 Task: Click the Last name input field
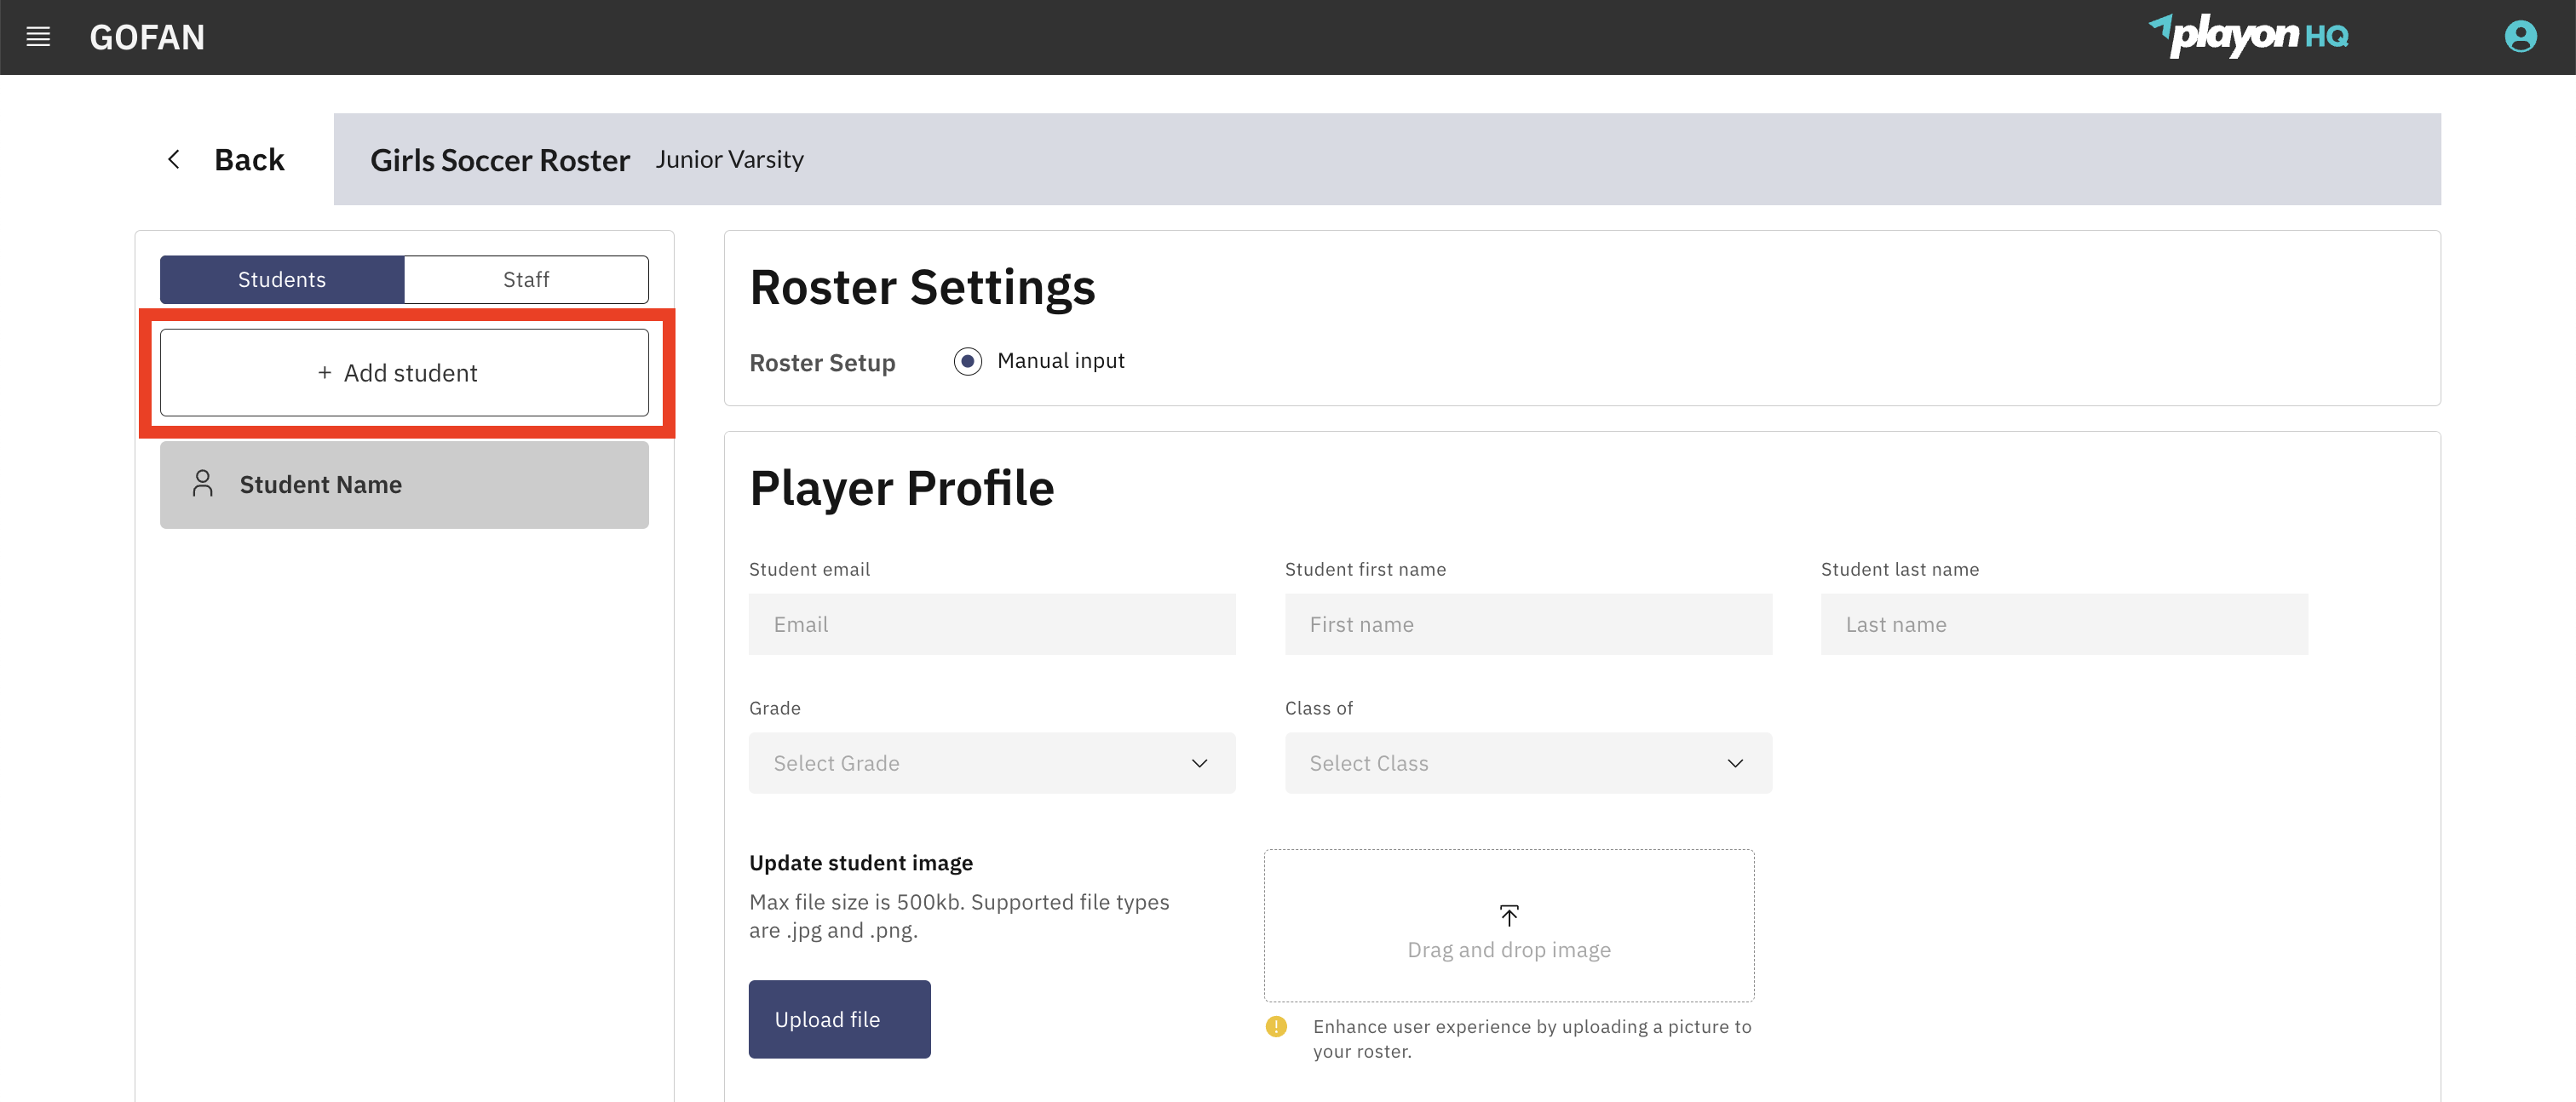pos(2064,623)
